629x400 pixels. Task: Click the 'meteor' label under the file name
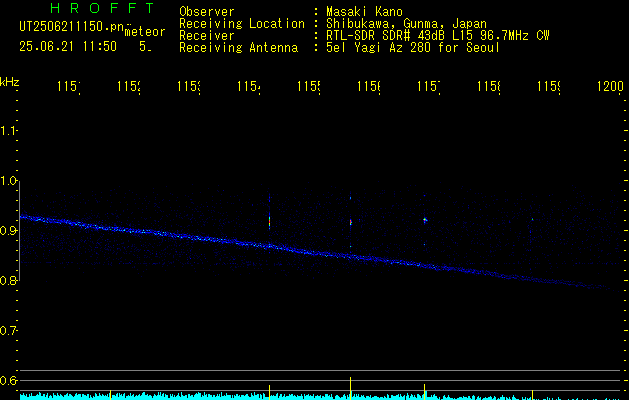pyautogui.click(x=145, y=32)
